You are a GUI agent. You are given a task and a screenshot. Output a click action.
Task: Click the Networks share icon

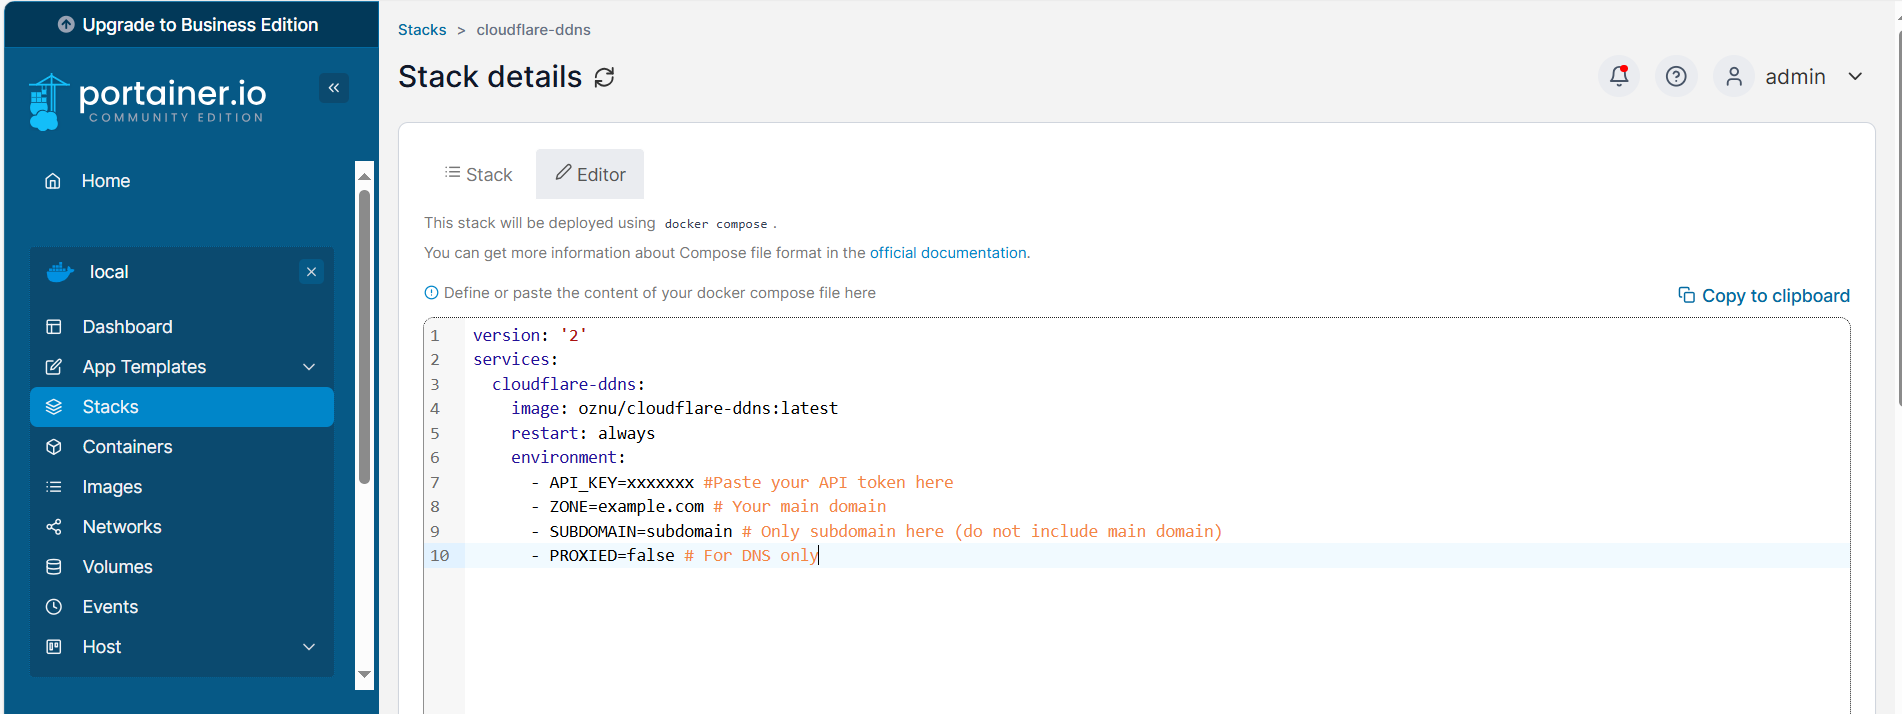point(54,527)
